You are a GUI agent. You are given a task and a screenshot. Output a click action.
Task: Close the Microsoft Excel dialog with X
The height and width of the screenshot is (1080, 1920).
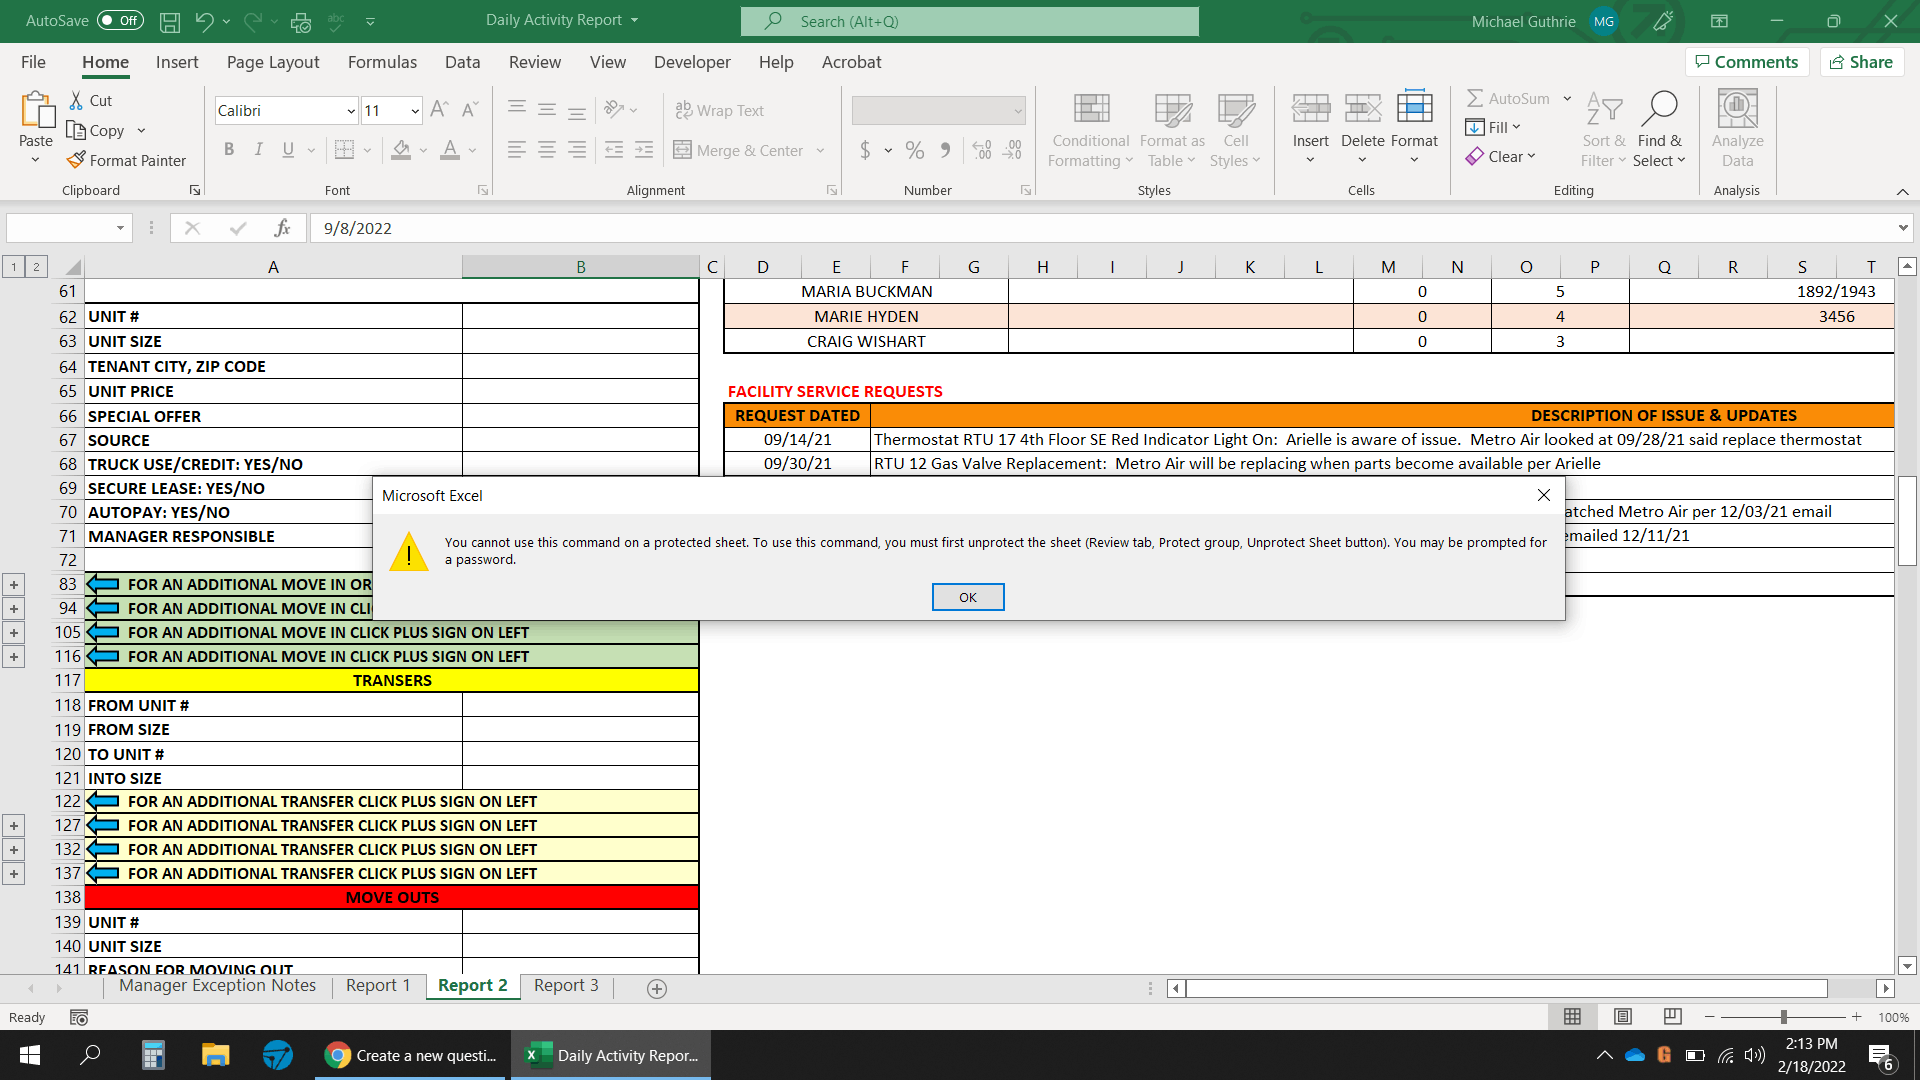[1544, 495]
